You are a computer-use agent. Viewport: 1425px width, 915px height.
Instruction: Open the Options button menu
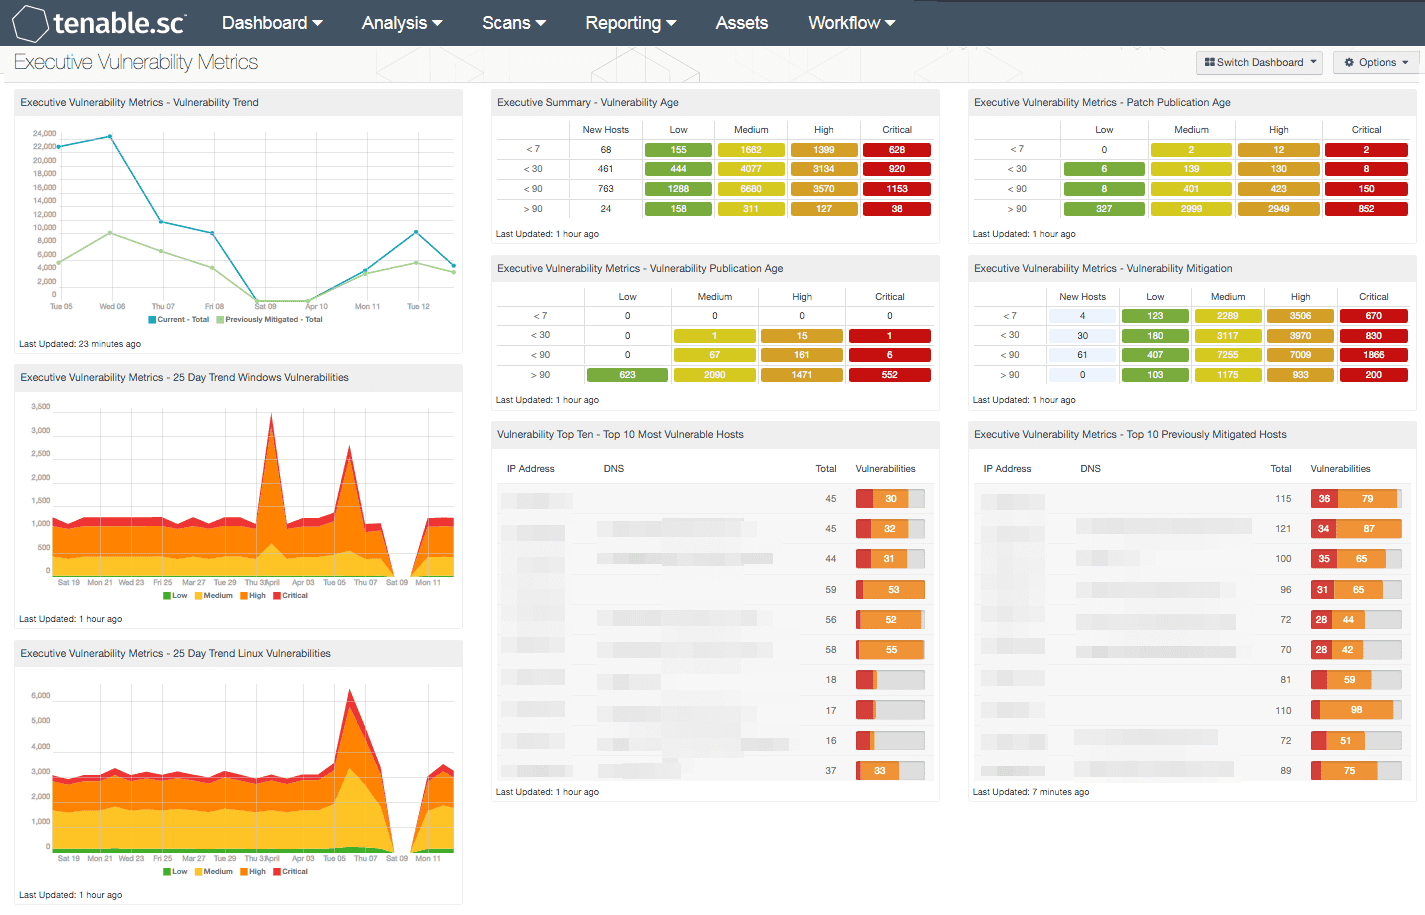(1377, 62)
